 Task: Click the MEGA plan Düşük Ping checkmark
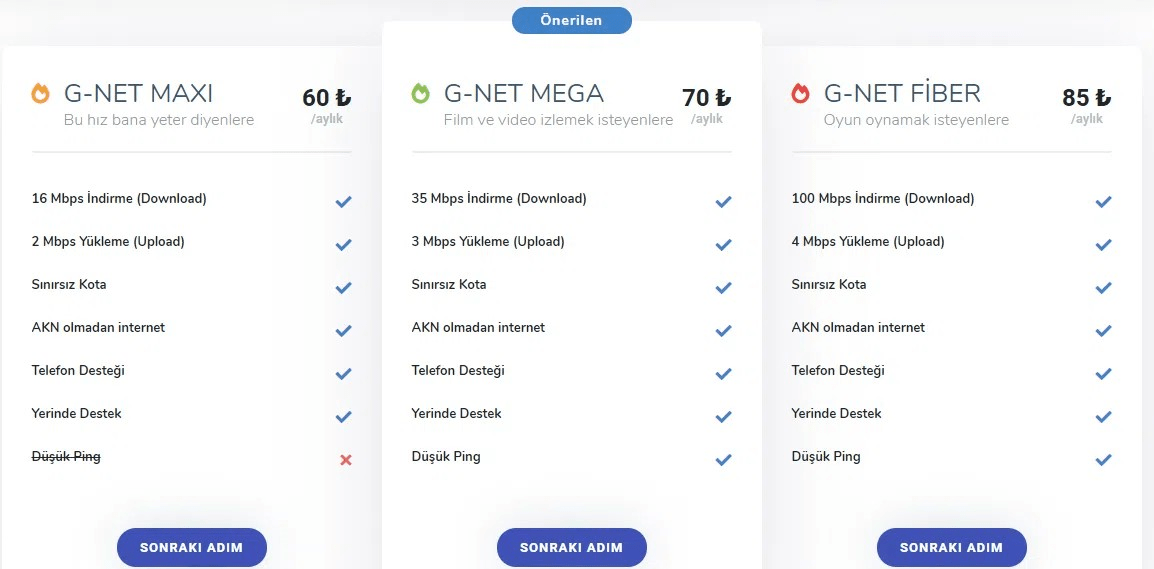click(x=723, y=460)
